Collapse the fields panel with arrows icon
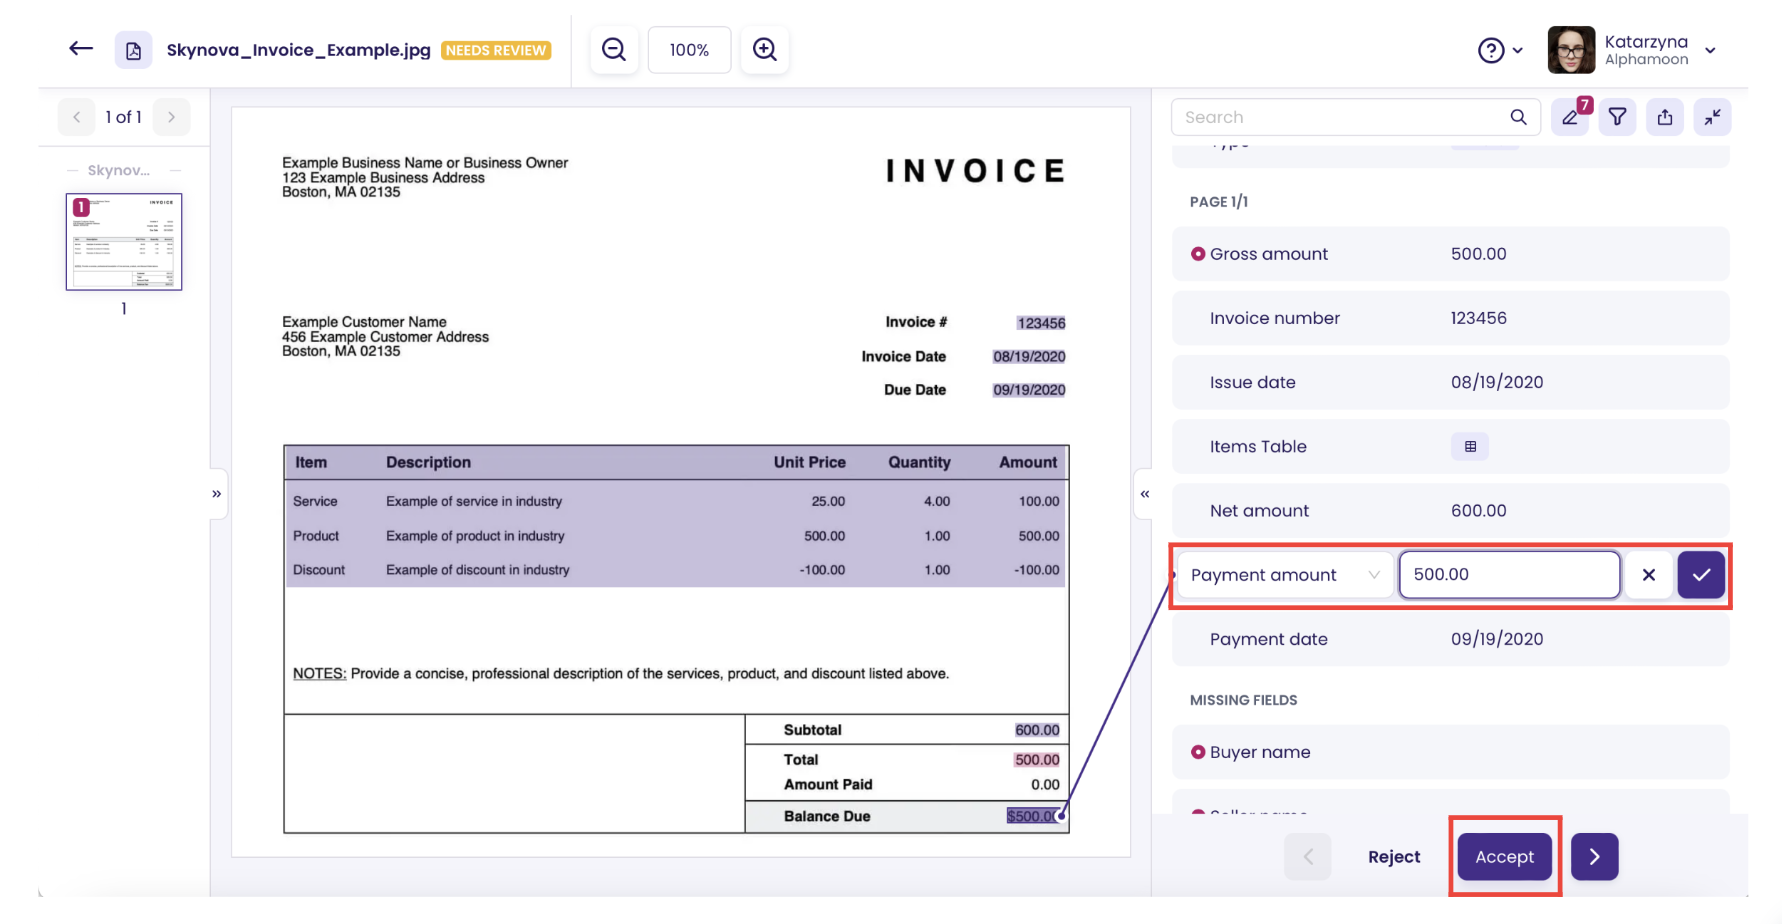This screenshot has height=924, width=1782. 1712,117
